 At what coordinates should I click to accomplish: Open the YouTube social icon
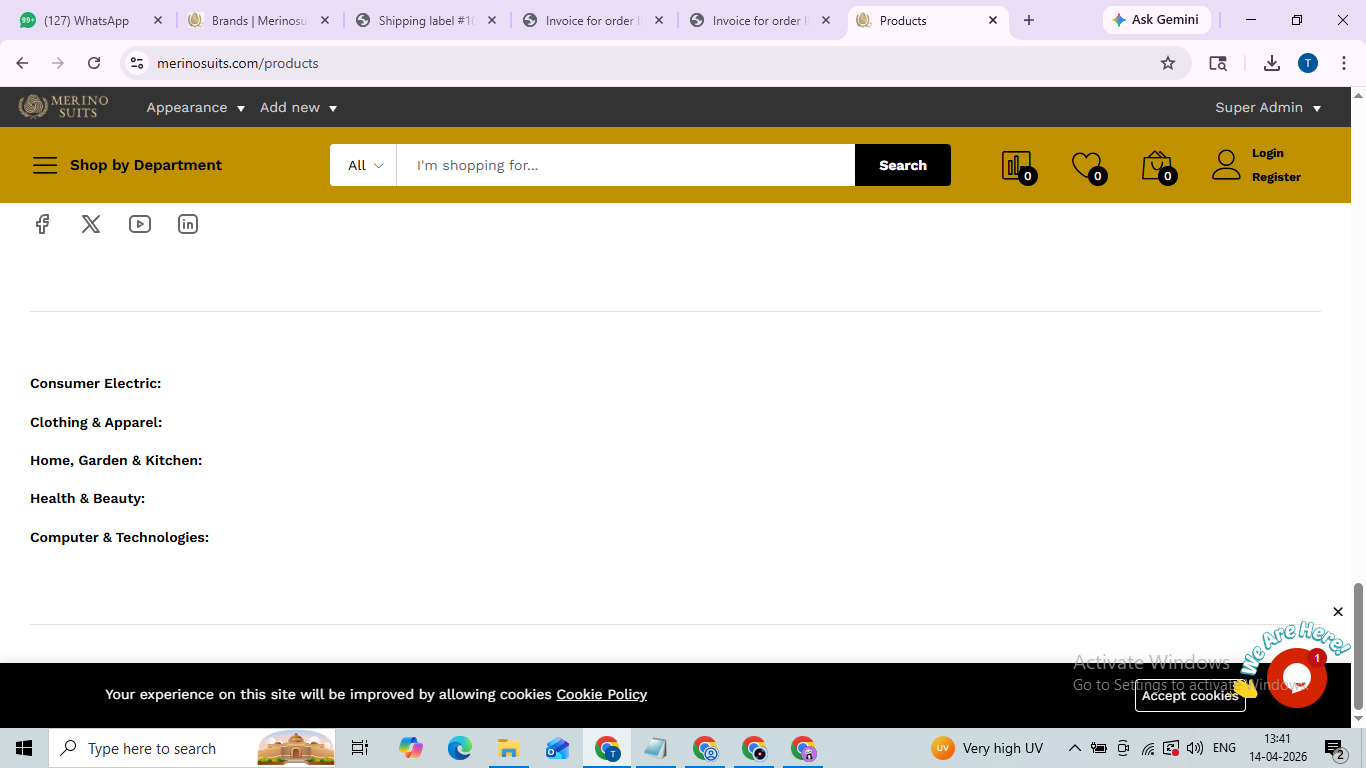[140, 224]
